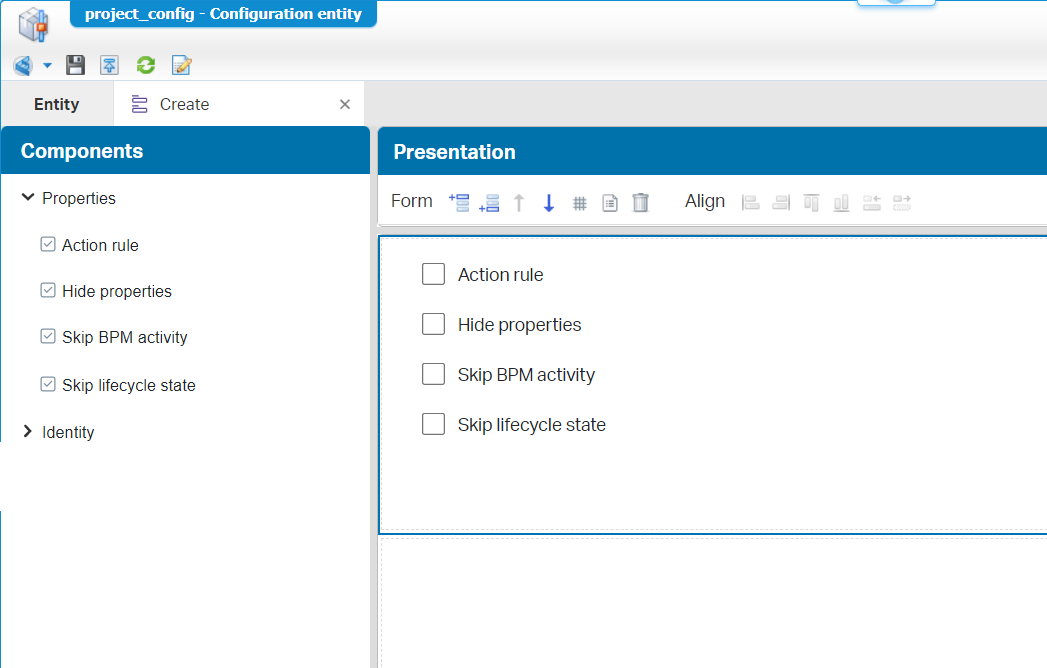Screen dimensions: 1047x668
Task: Select Skip BPM activity in Components list
Action: [x=124, y=337]
